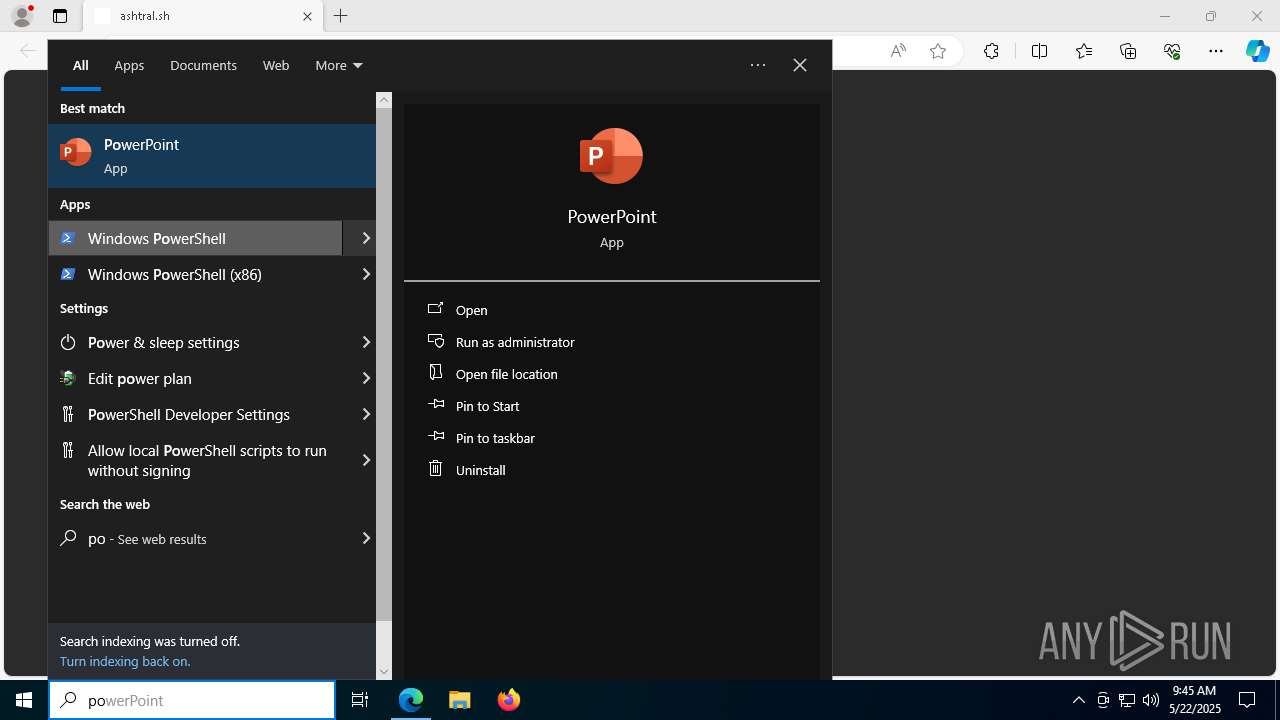Open Edge profile avatar
1280x720 pixels.
(x=22, y=16)
